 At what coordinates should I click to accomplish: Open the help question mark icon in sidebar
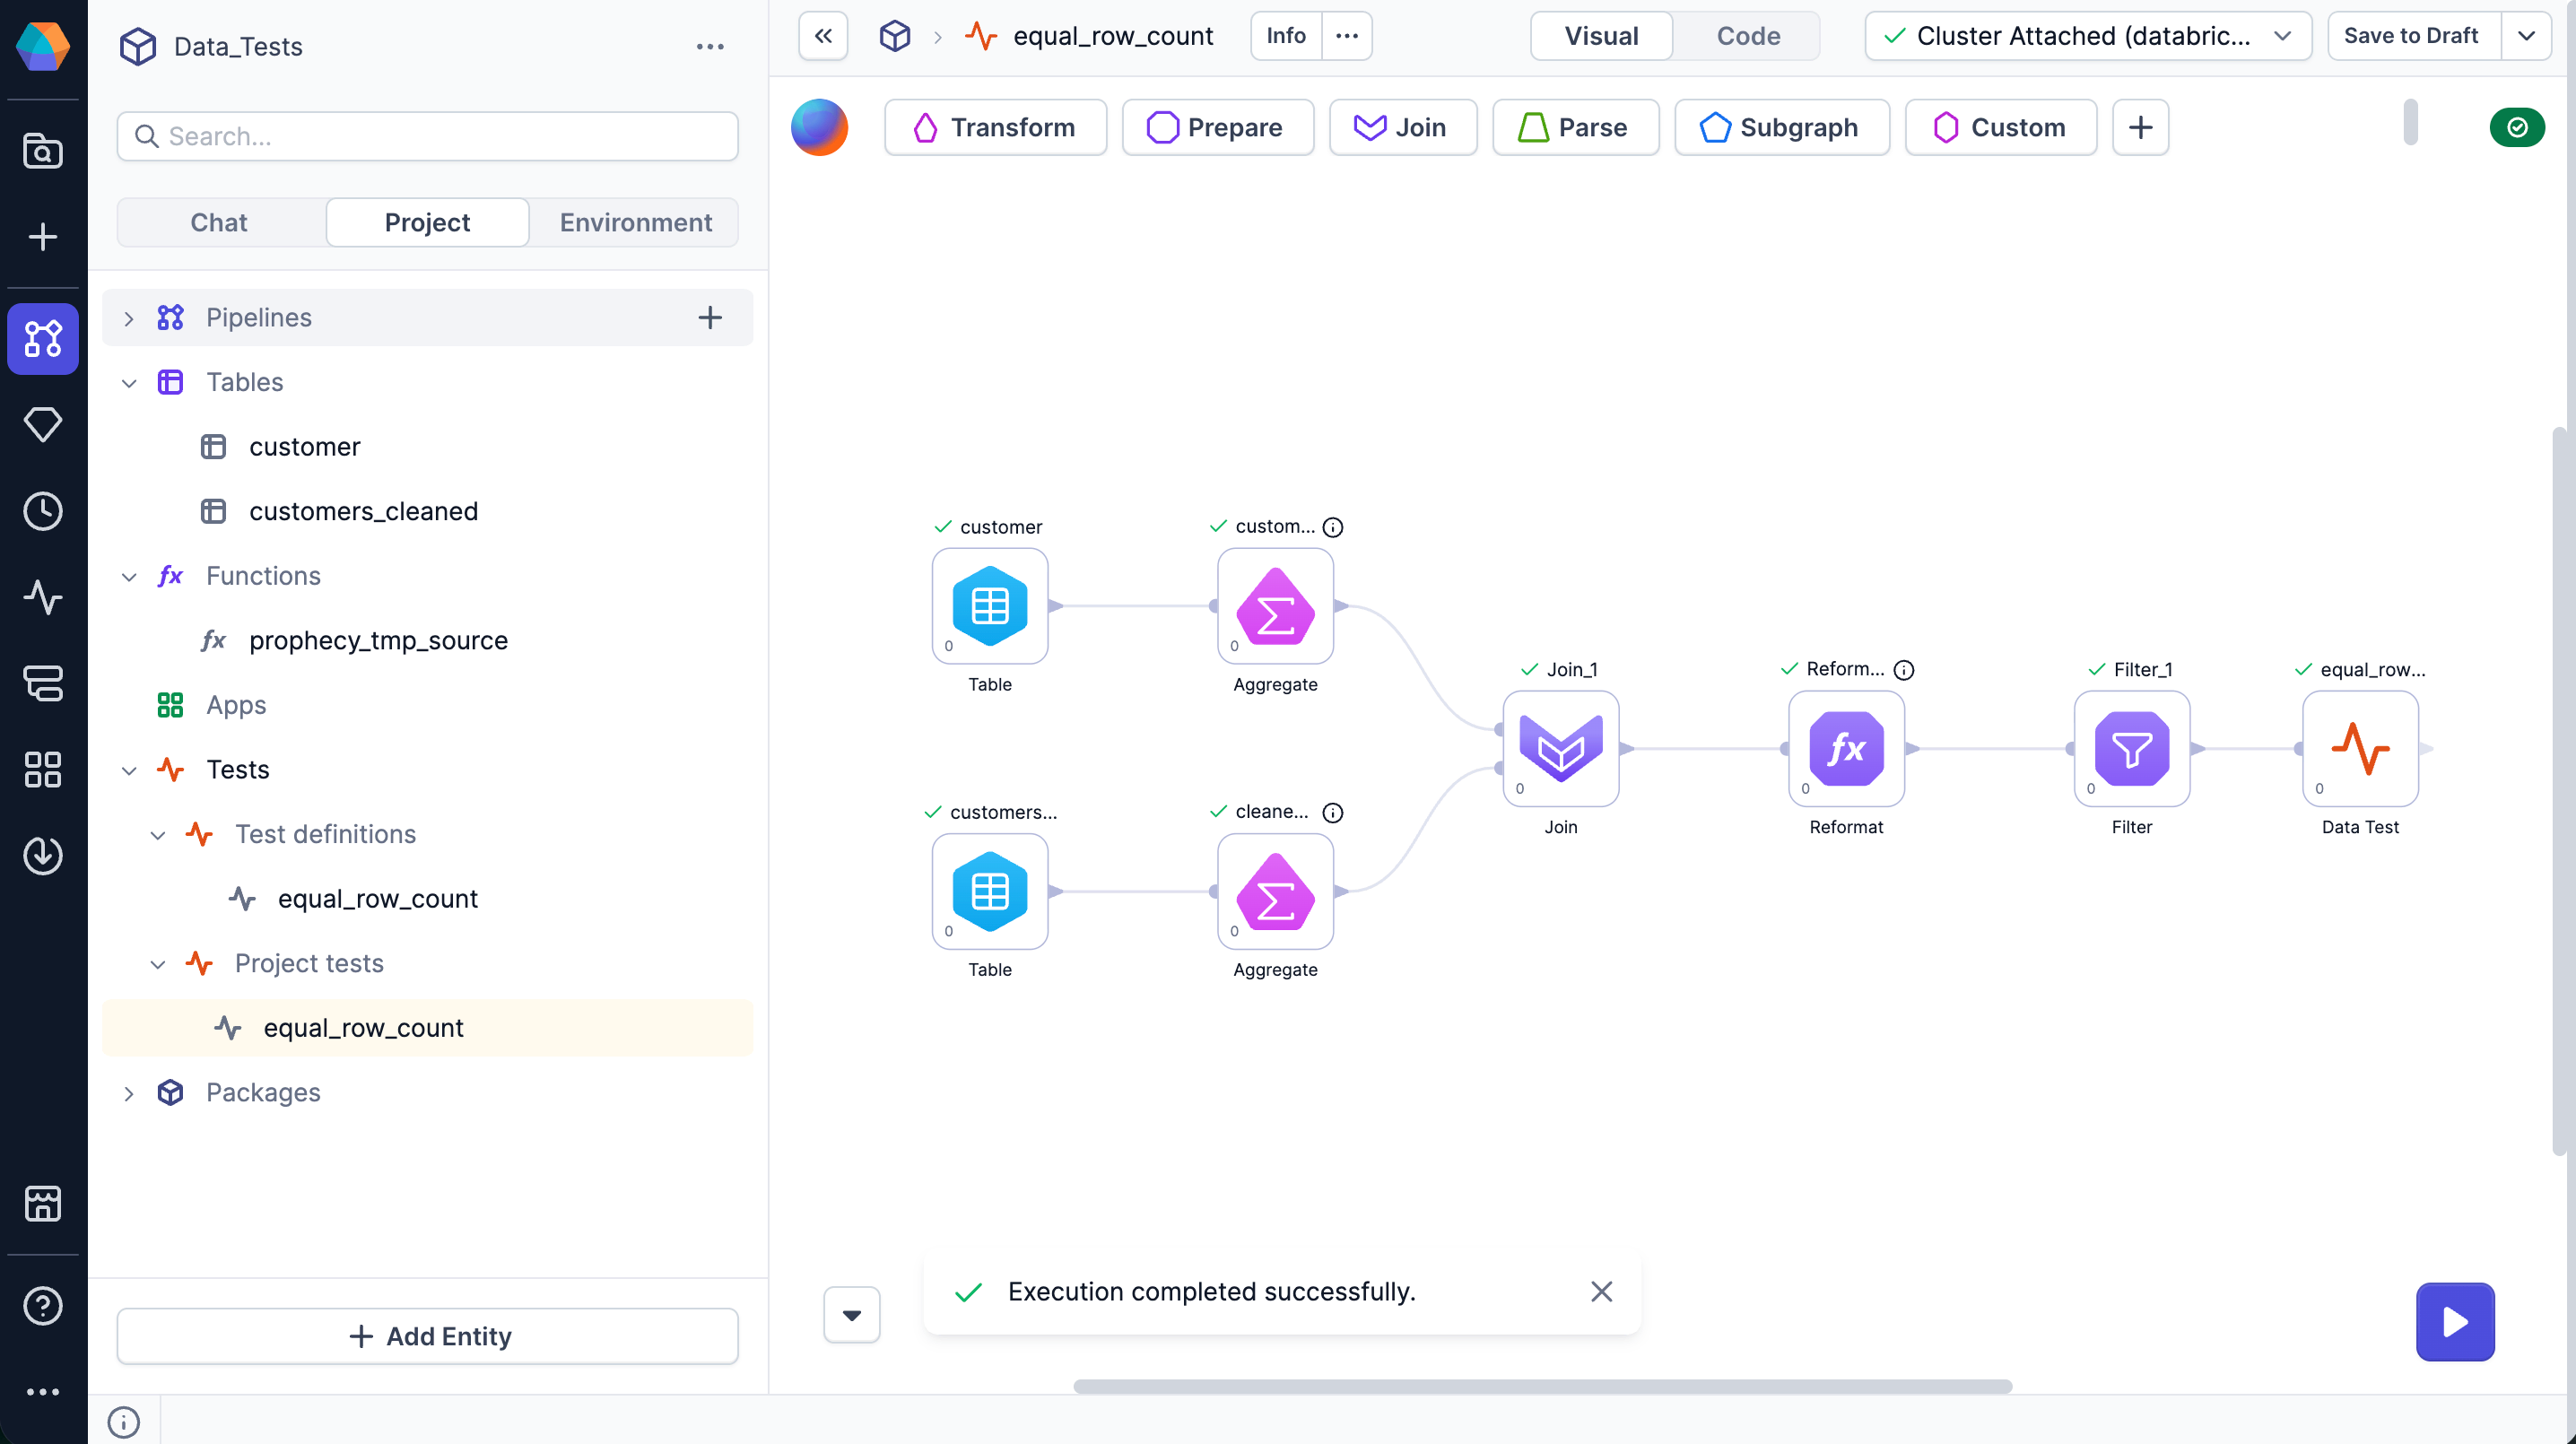pyautogui.click(x=42, y=1306)
